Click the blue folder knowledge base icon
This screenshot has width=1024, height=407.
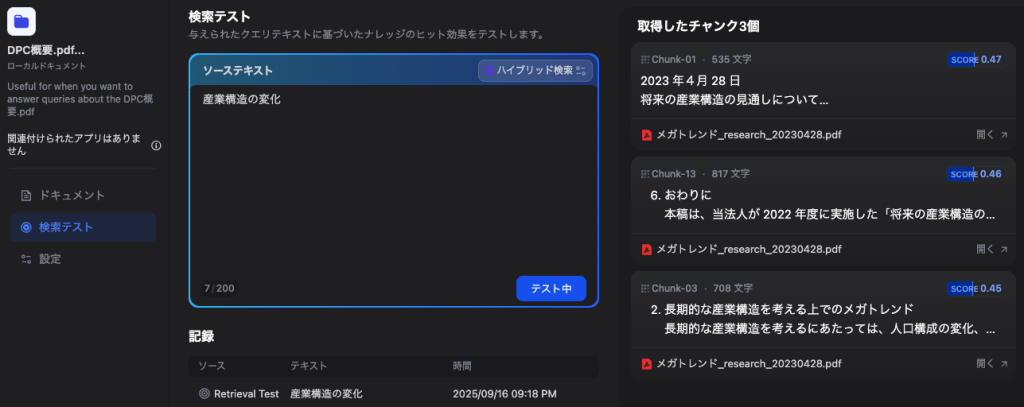[x=22, y=20]
